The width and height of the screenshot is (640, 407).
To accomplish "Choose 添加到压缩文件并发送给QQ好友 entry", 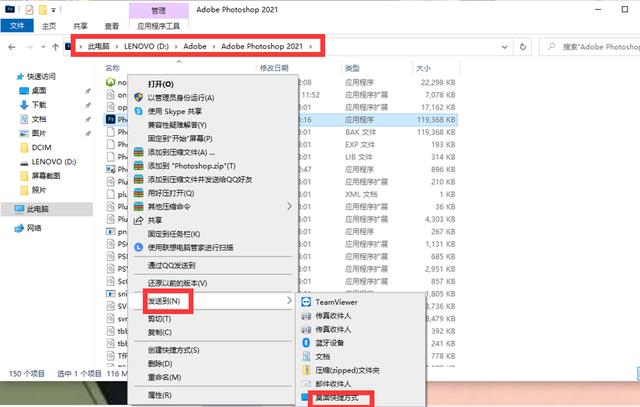I will click(x=212, y=179).
